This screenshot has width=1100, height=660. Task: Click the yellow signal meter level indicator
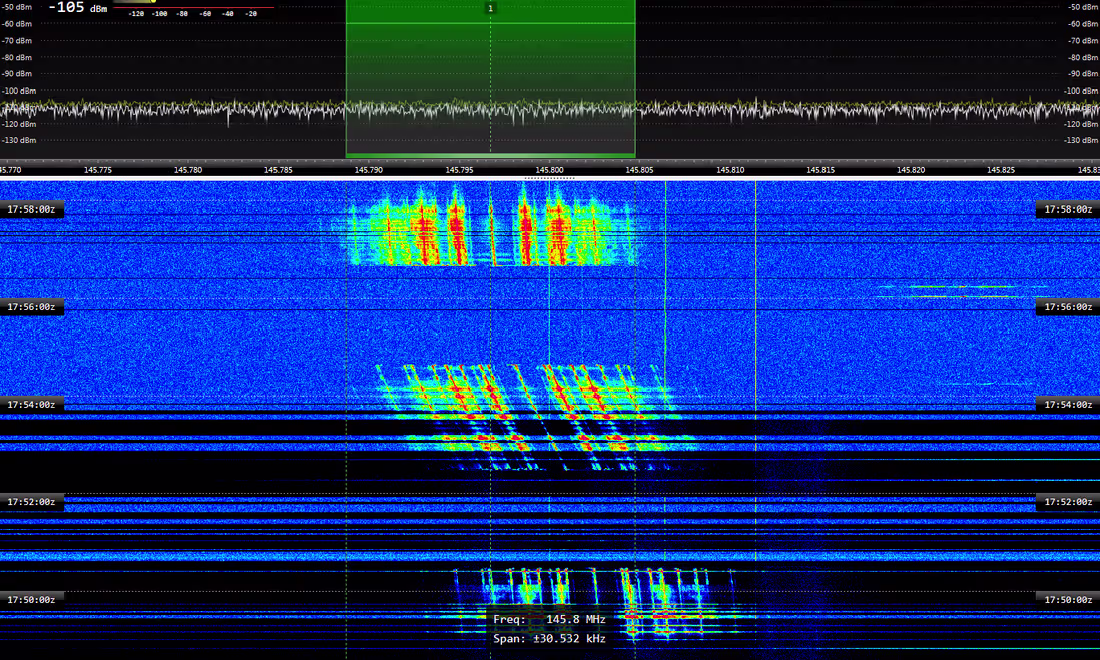coord(153,1)
